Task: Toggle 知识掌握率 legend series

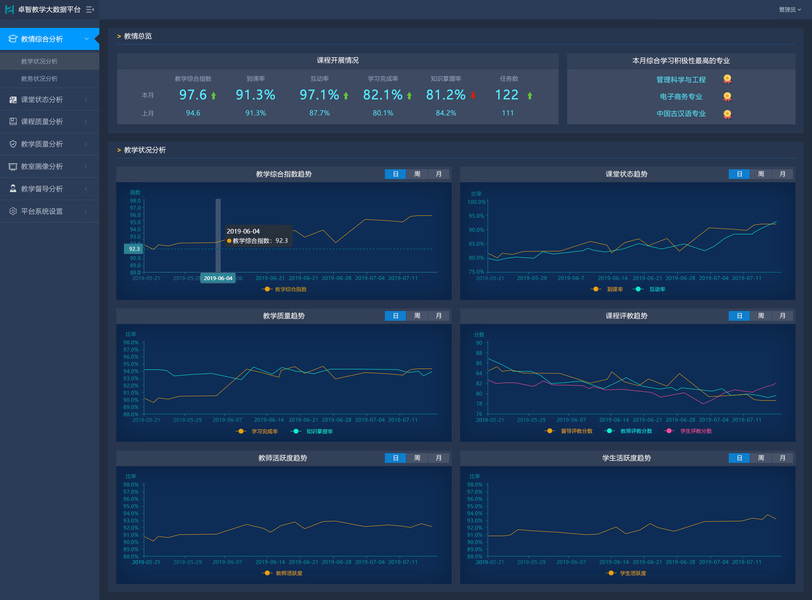Action: tap(312, 431)
